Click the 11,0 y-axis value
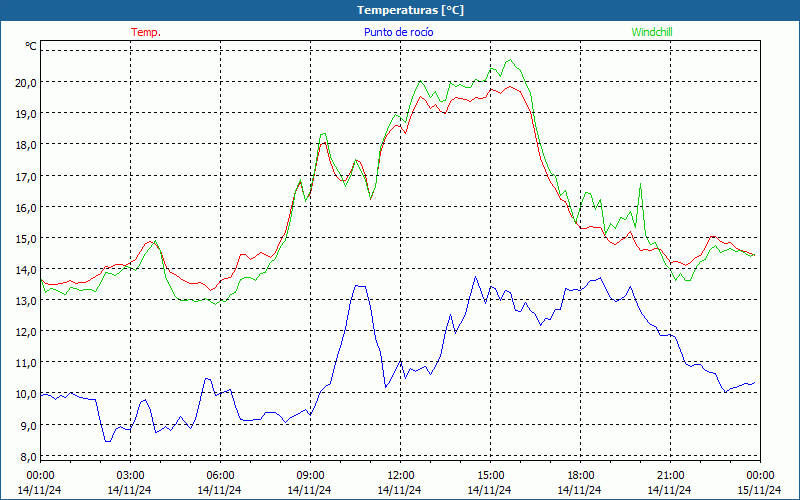Viewport: 800px width, 500px height. 26,363
